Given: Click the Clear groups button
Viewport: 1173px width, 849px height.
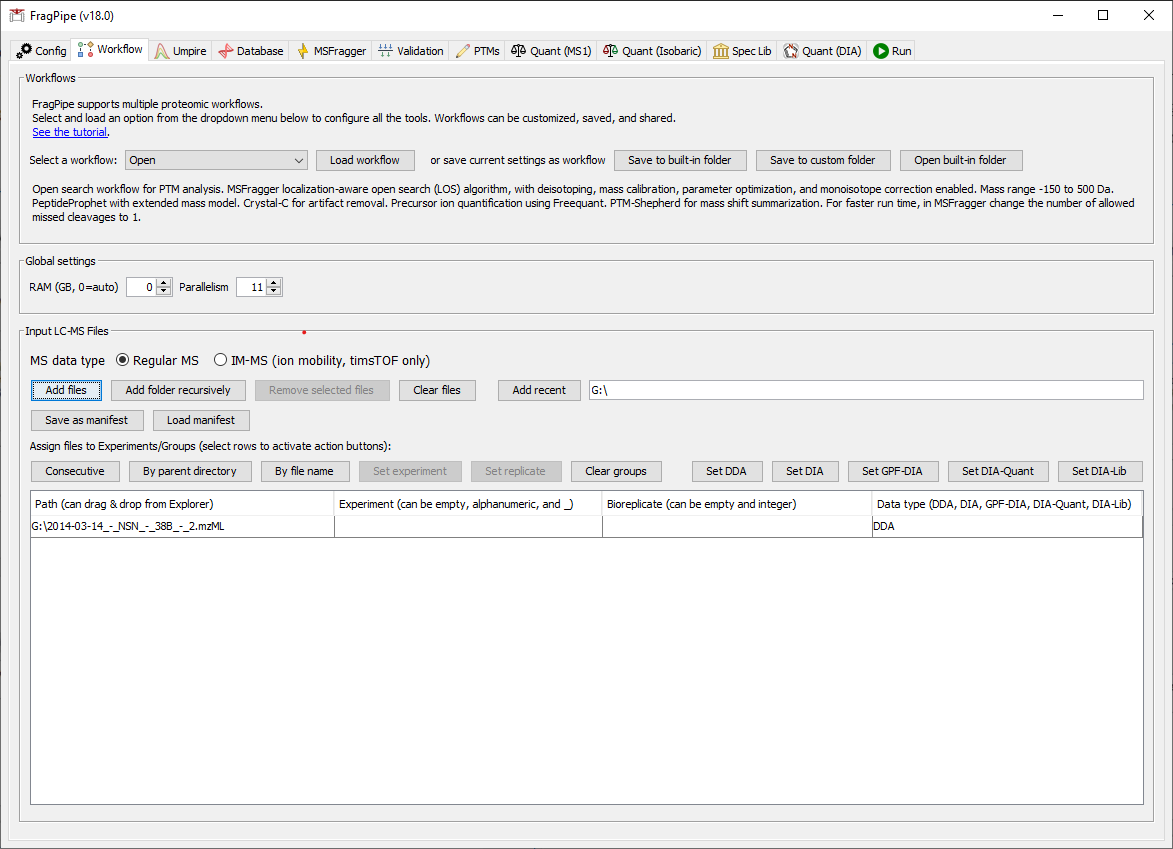Looking at the screenshot, I should (x=616, y=471).
